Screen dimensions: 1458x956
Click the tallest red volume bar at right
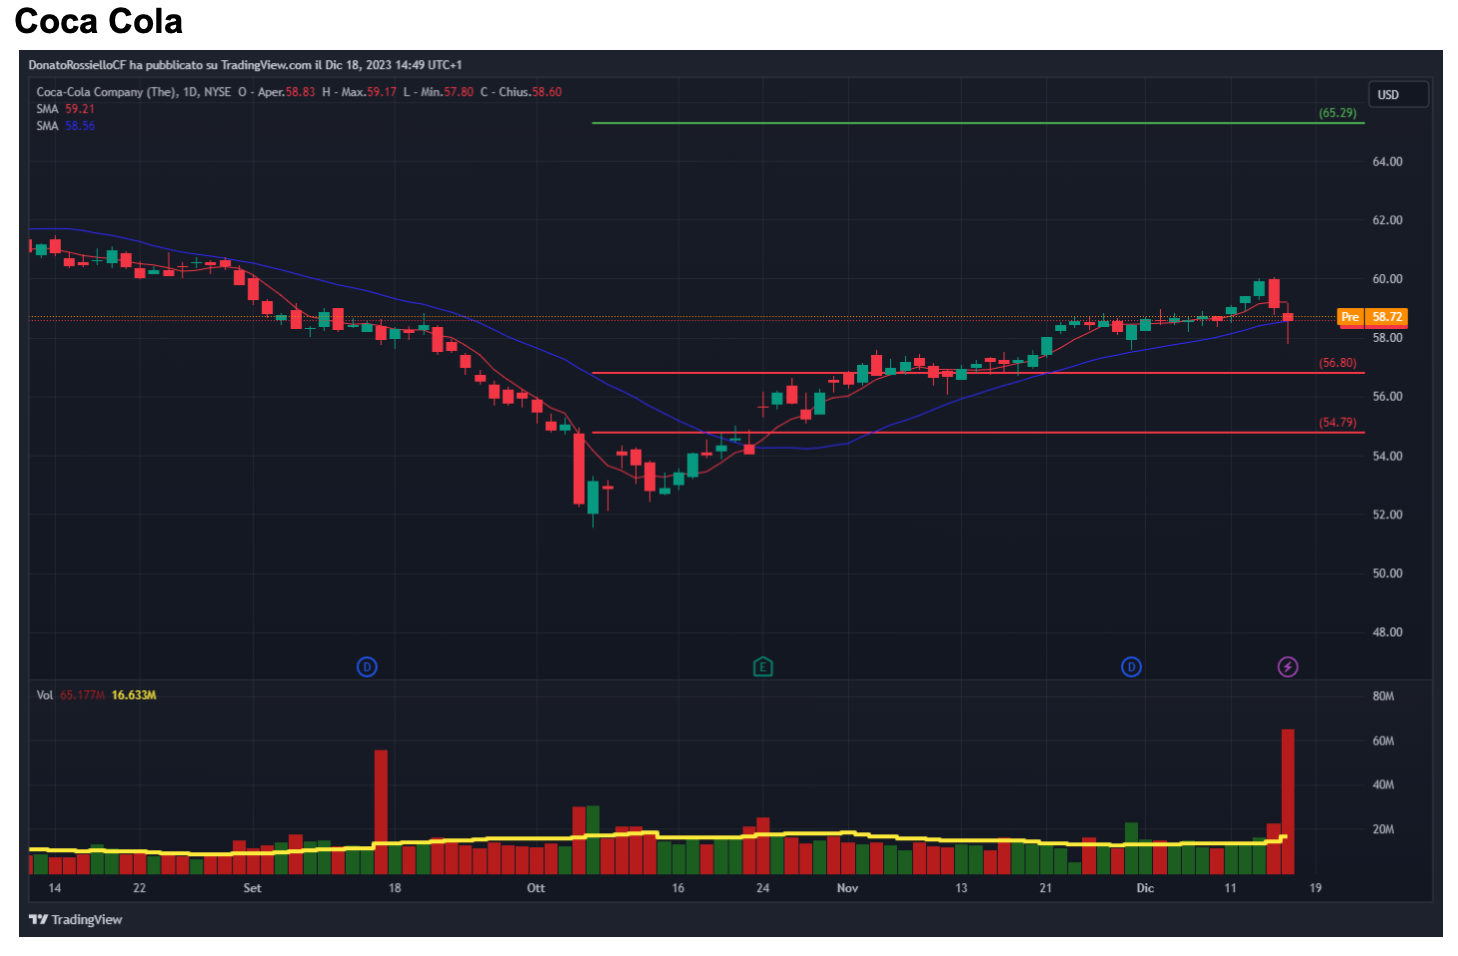pyautogui.click(x=1288, y=802)
